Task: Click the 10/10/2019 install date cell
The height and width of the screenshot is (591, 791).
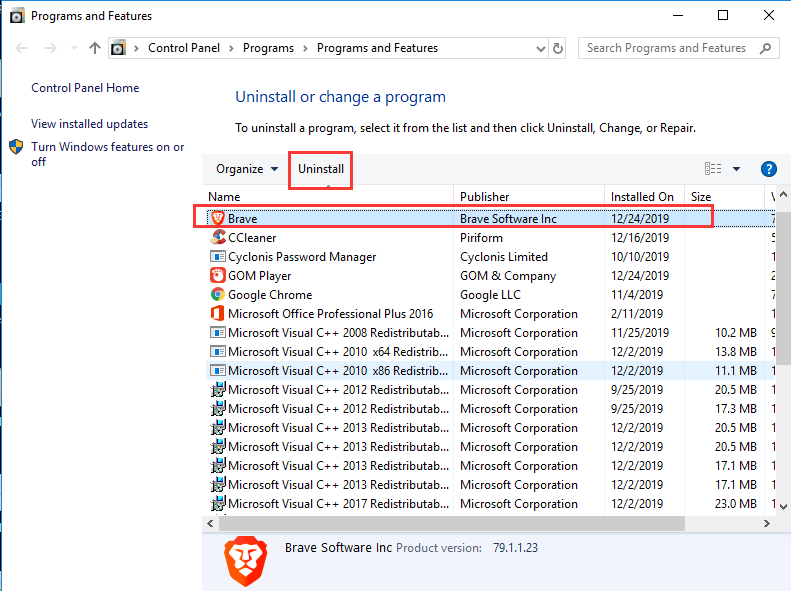Action: point(640,257)
